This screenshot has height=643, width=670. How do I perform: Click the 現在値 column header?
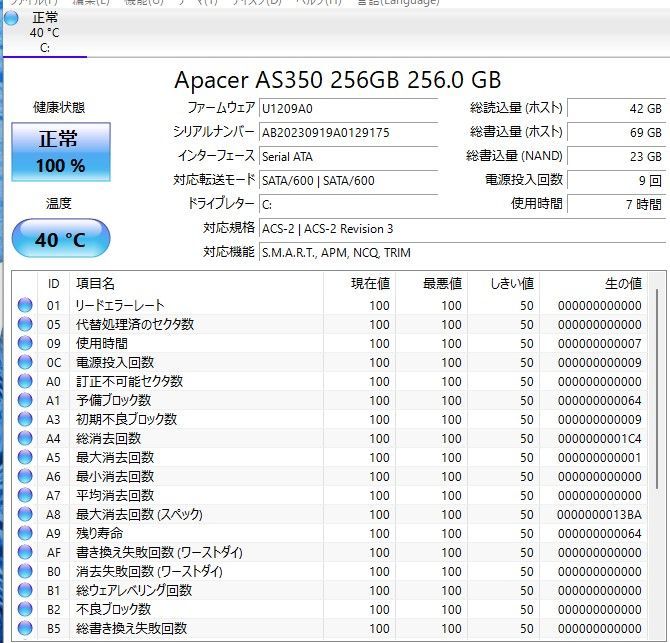point(359,283)
